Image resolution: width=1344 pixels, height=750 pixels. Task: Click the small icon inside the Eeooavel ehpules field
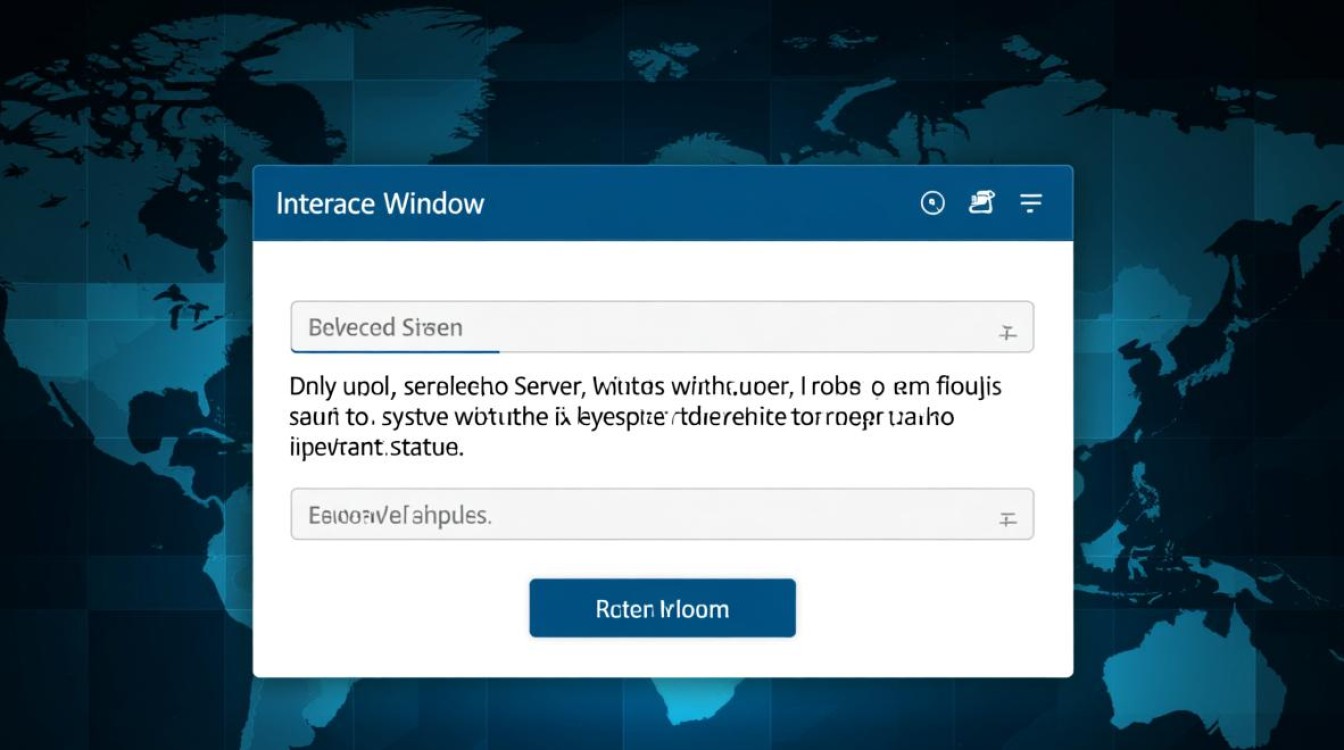point(1007,519)
